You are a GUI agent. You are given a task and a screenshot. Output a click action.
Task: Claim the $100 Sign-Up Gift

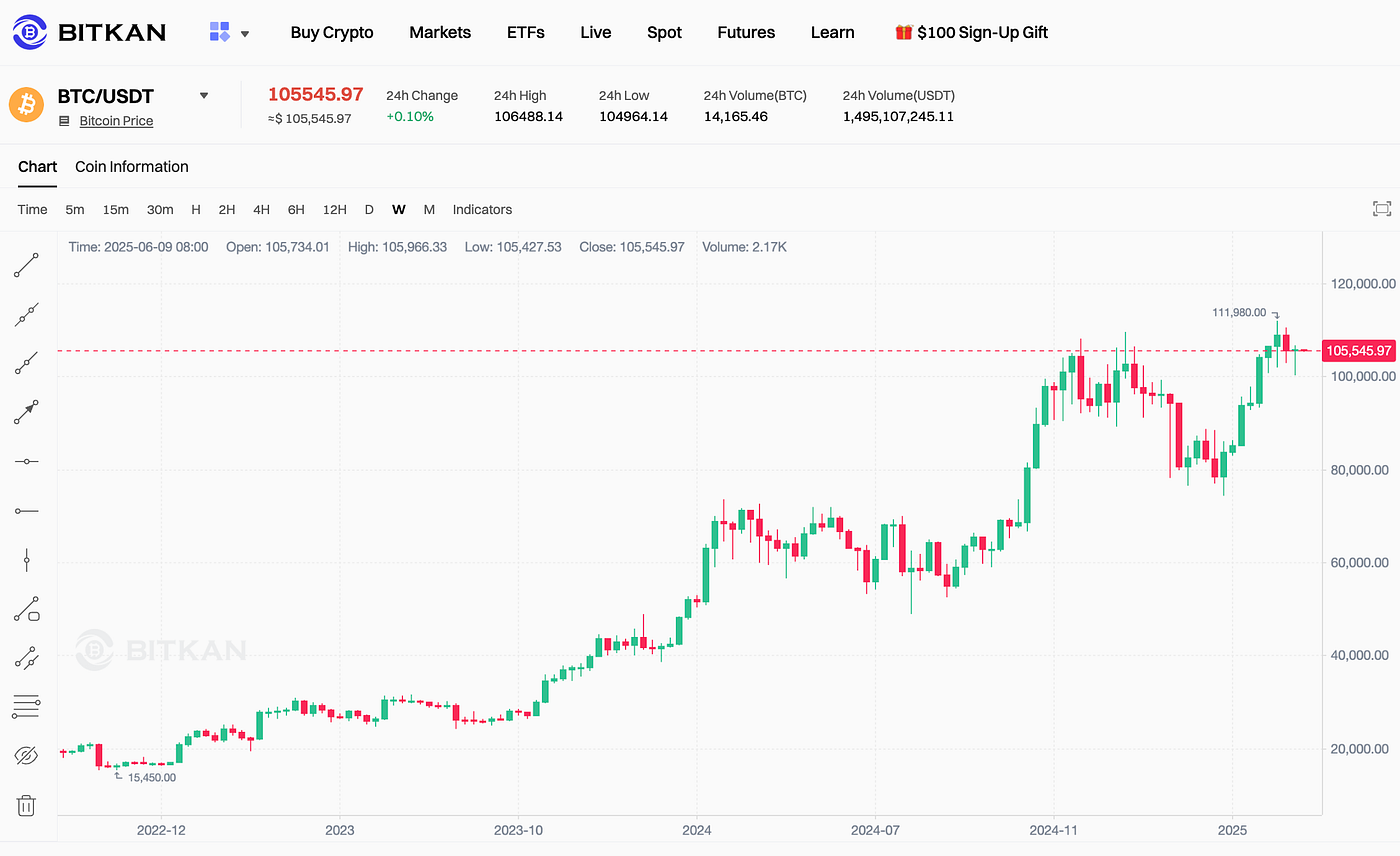[x=971, y=33]
